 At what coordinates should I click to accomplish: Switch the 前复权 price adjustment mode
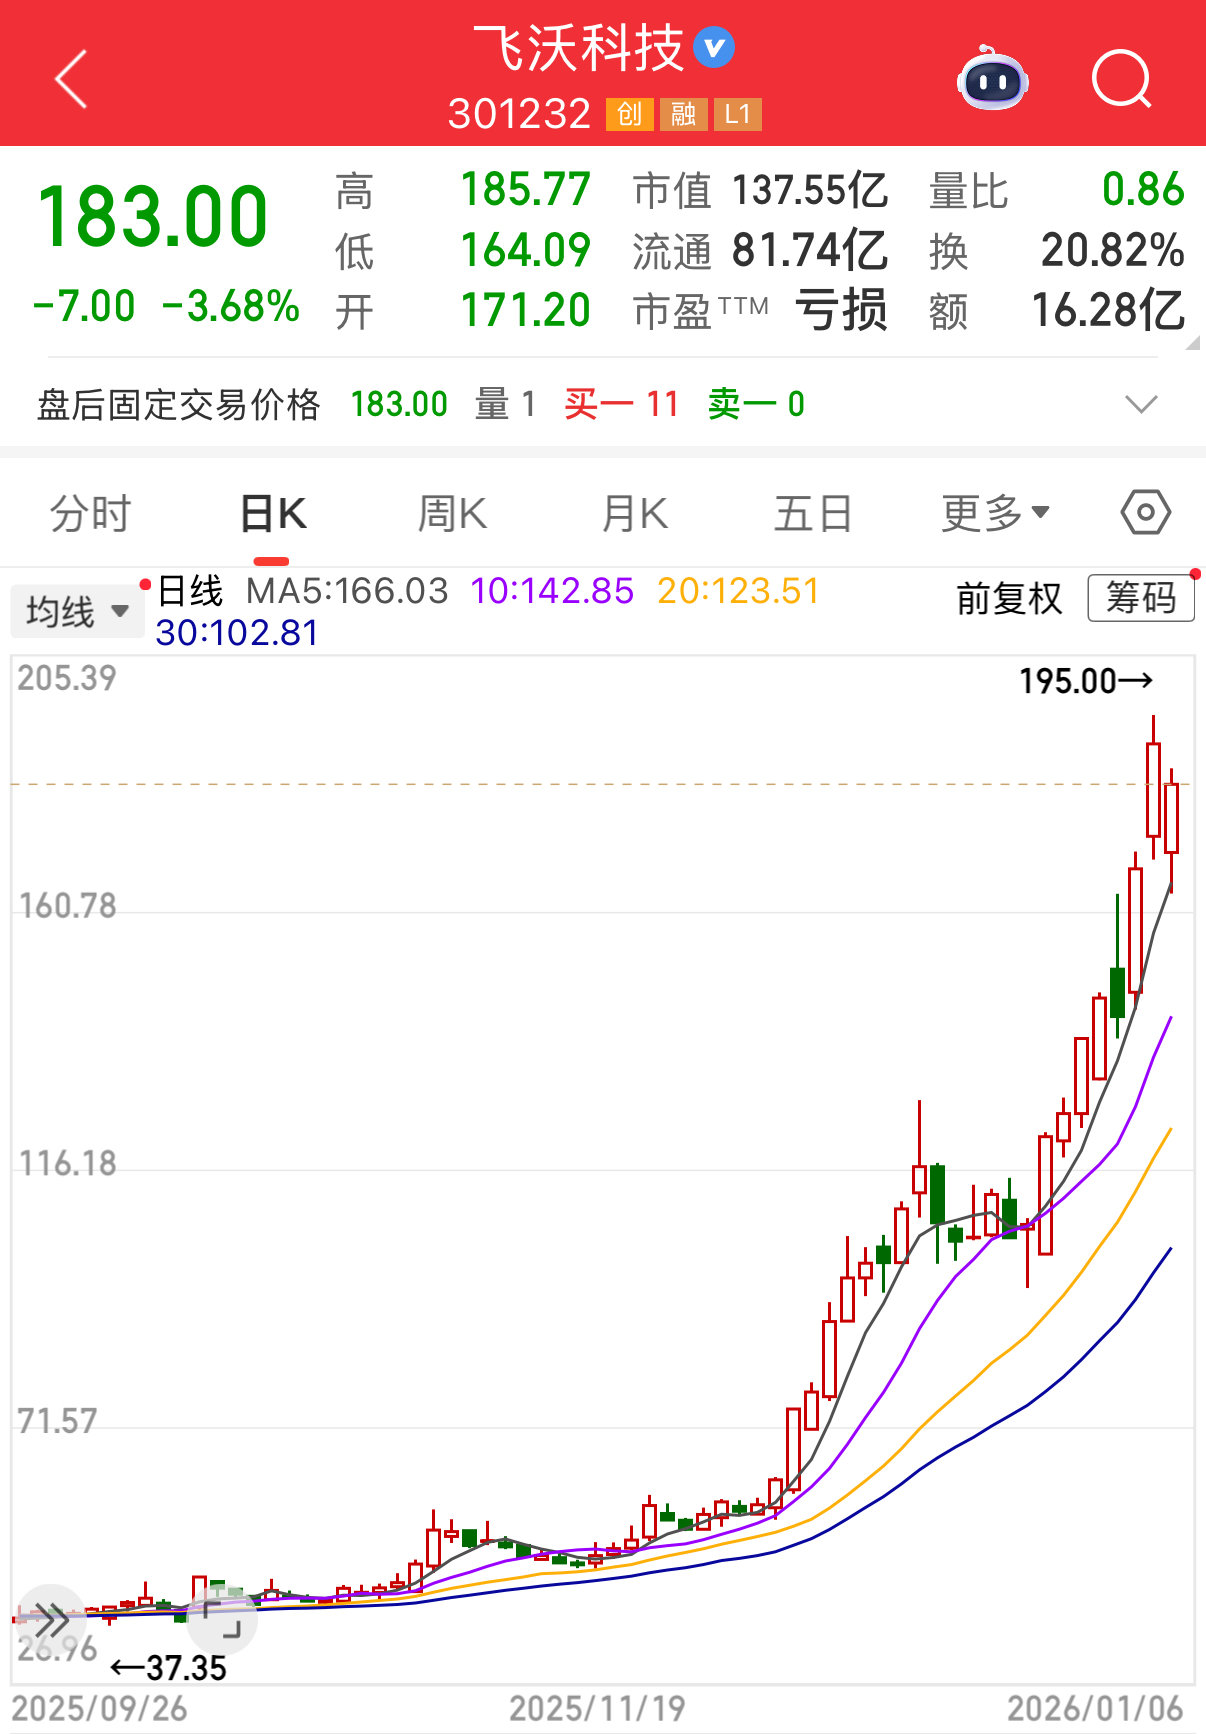point(1009,598)
